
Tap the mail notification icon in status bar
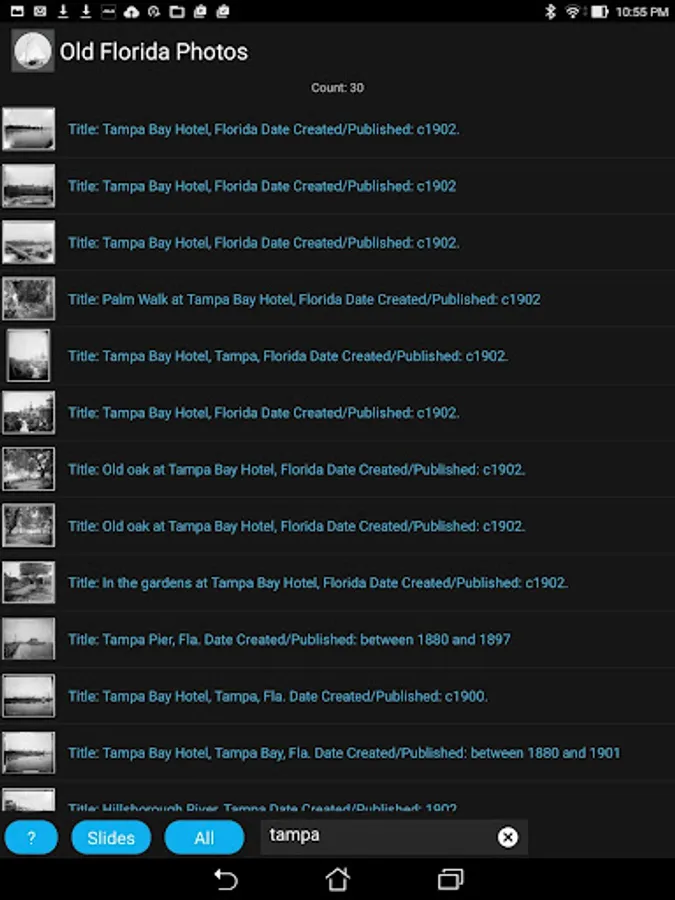[x=40, y=11]
